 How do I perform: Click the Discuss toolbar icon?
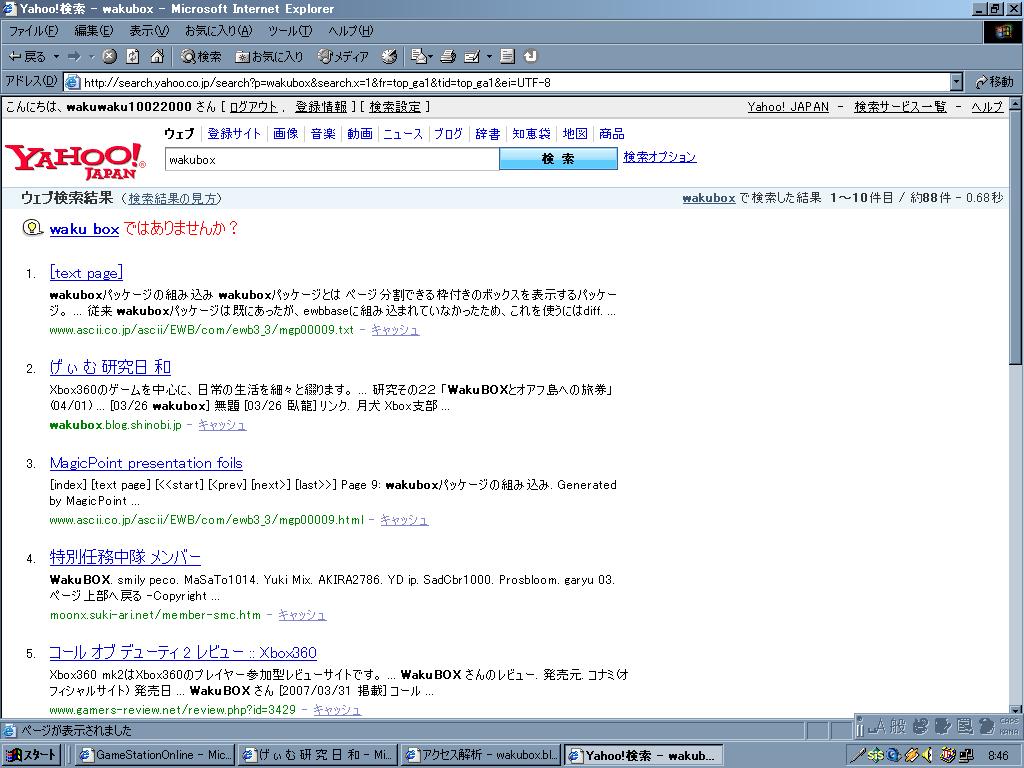[507, 57]
